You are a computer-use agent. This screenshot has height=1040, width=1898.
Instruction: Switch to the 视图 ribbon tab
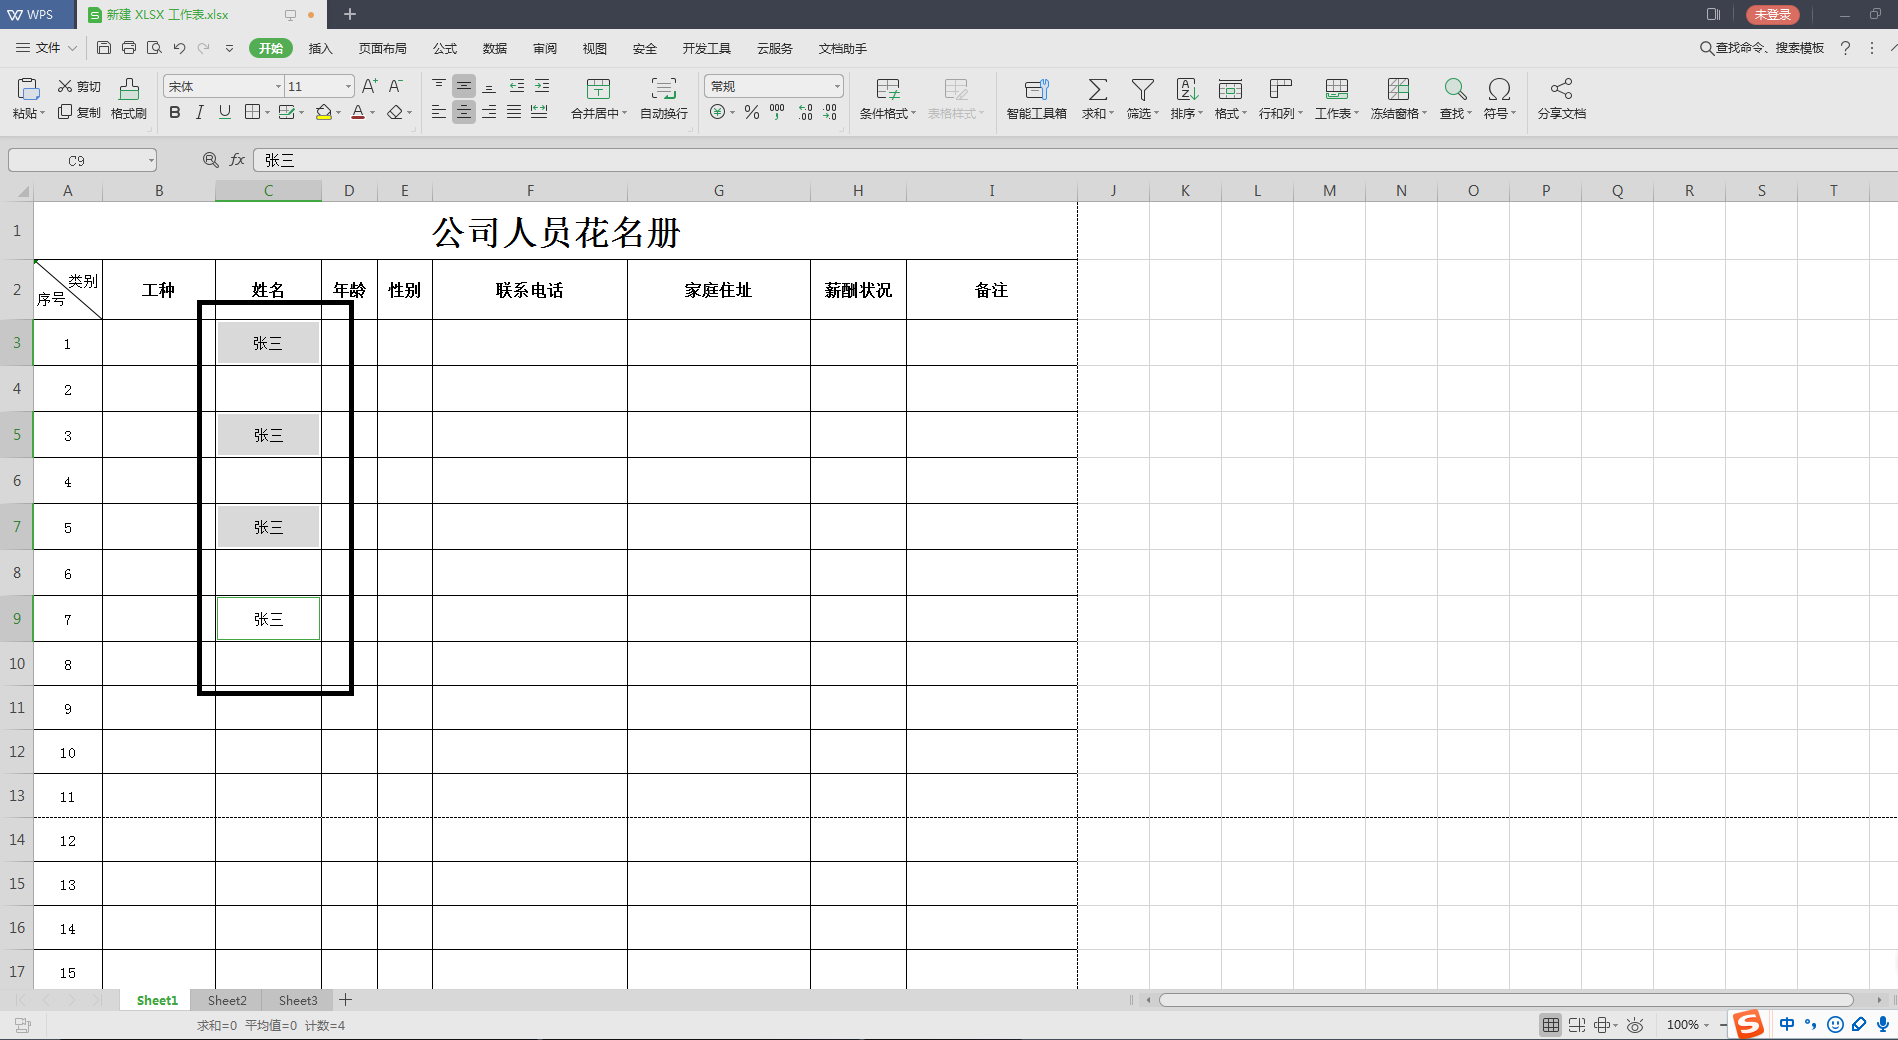click(595, 48)
